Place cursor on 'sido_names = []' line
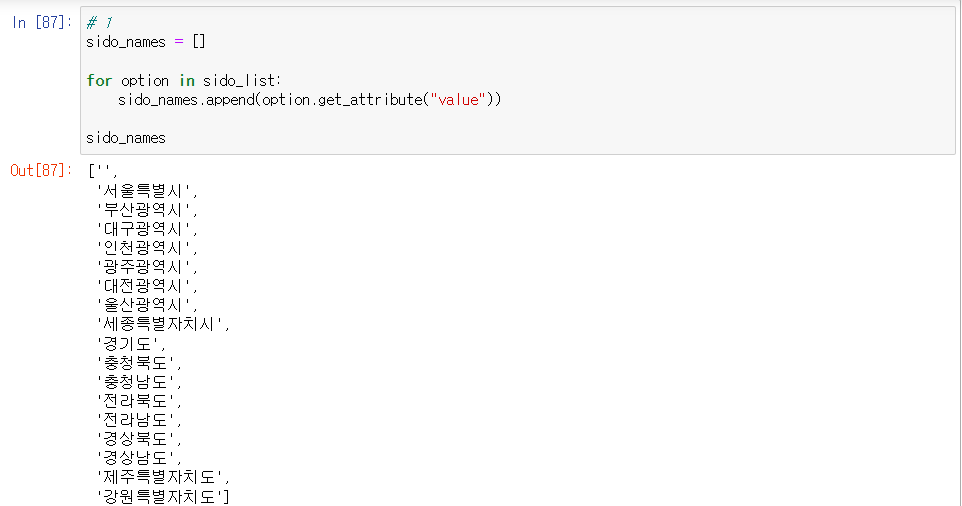962x506 pixels. point(146,42)
